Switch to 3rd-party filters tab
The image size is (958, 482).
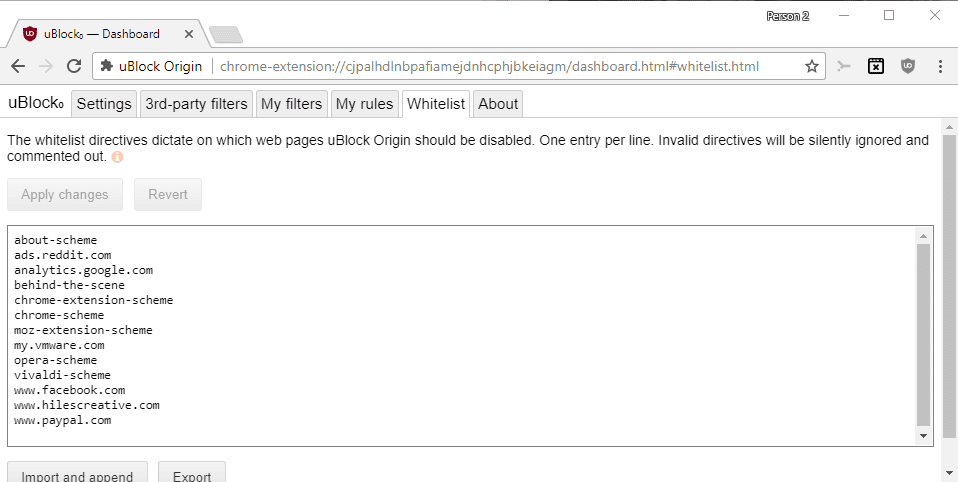coord(196,104)
